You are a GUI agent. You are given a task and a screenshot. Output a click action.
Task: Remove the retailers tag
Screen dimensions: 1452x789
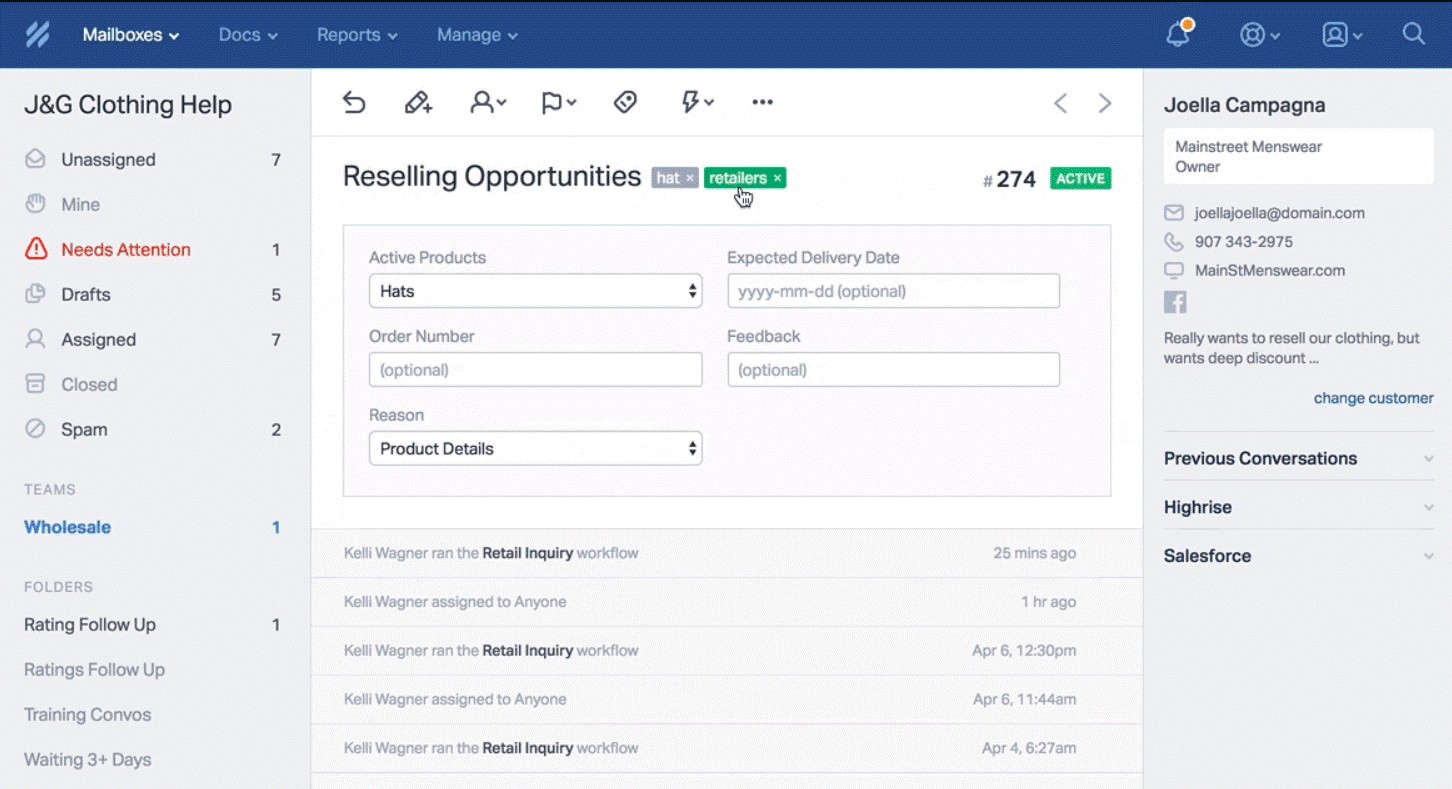pyautogui.click(x=776, y=177)
